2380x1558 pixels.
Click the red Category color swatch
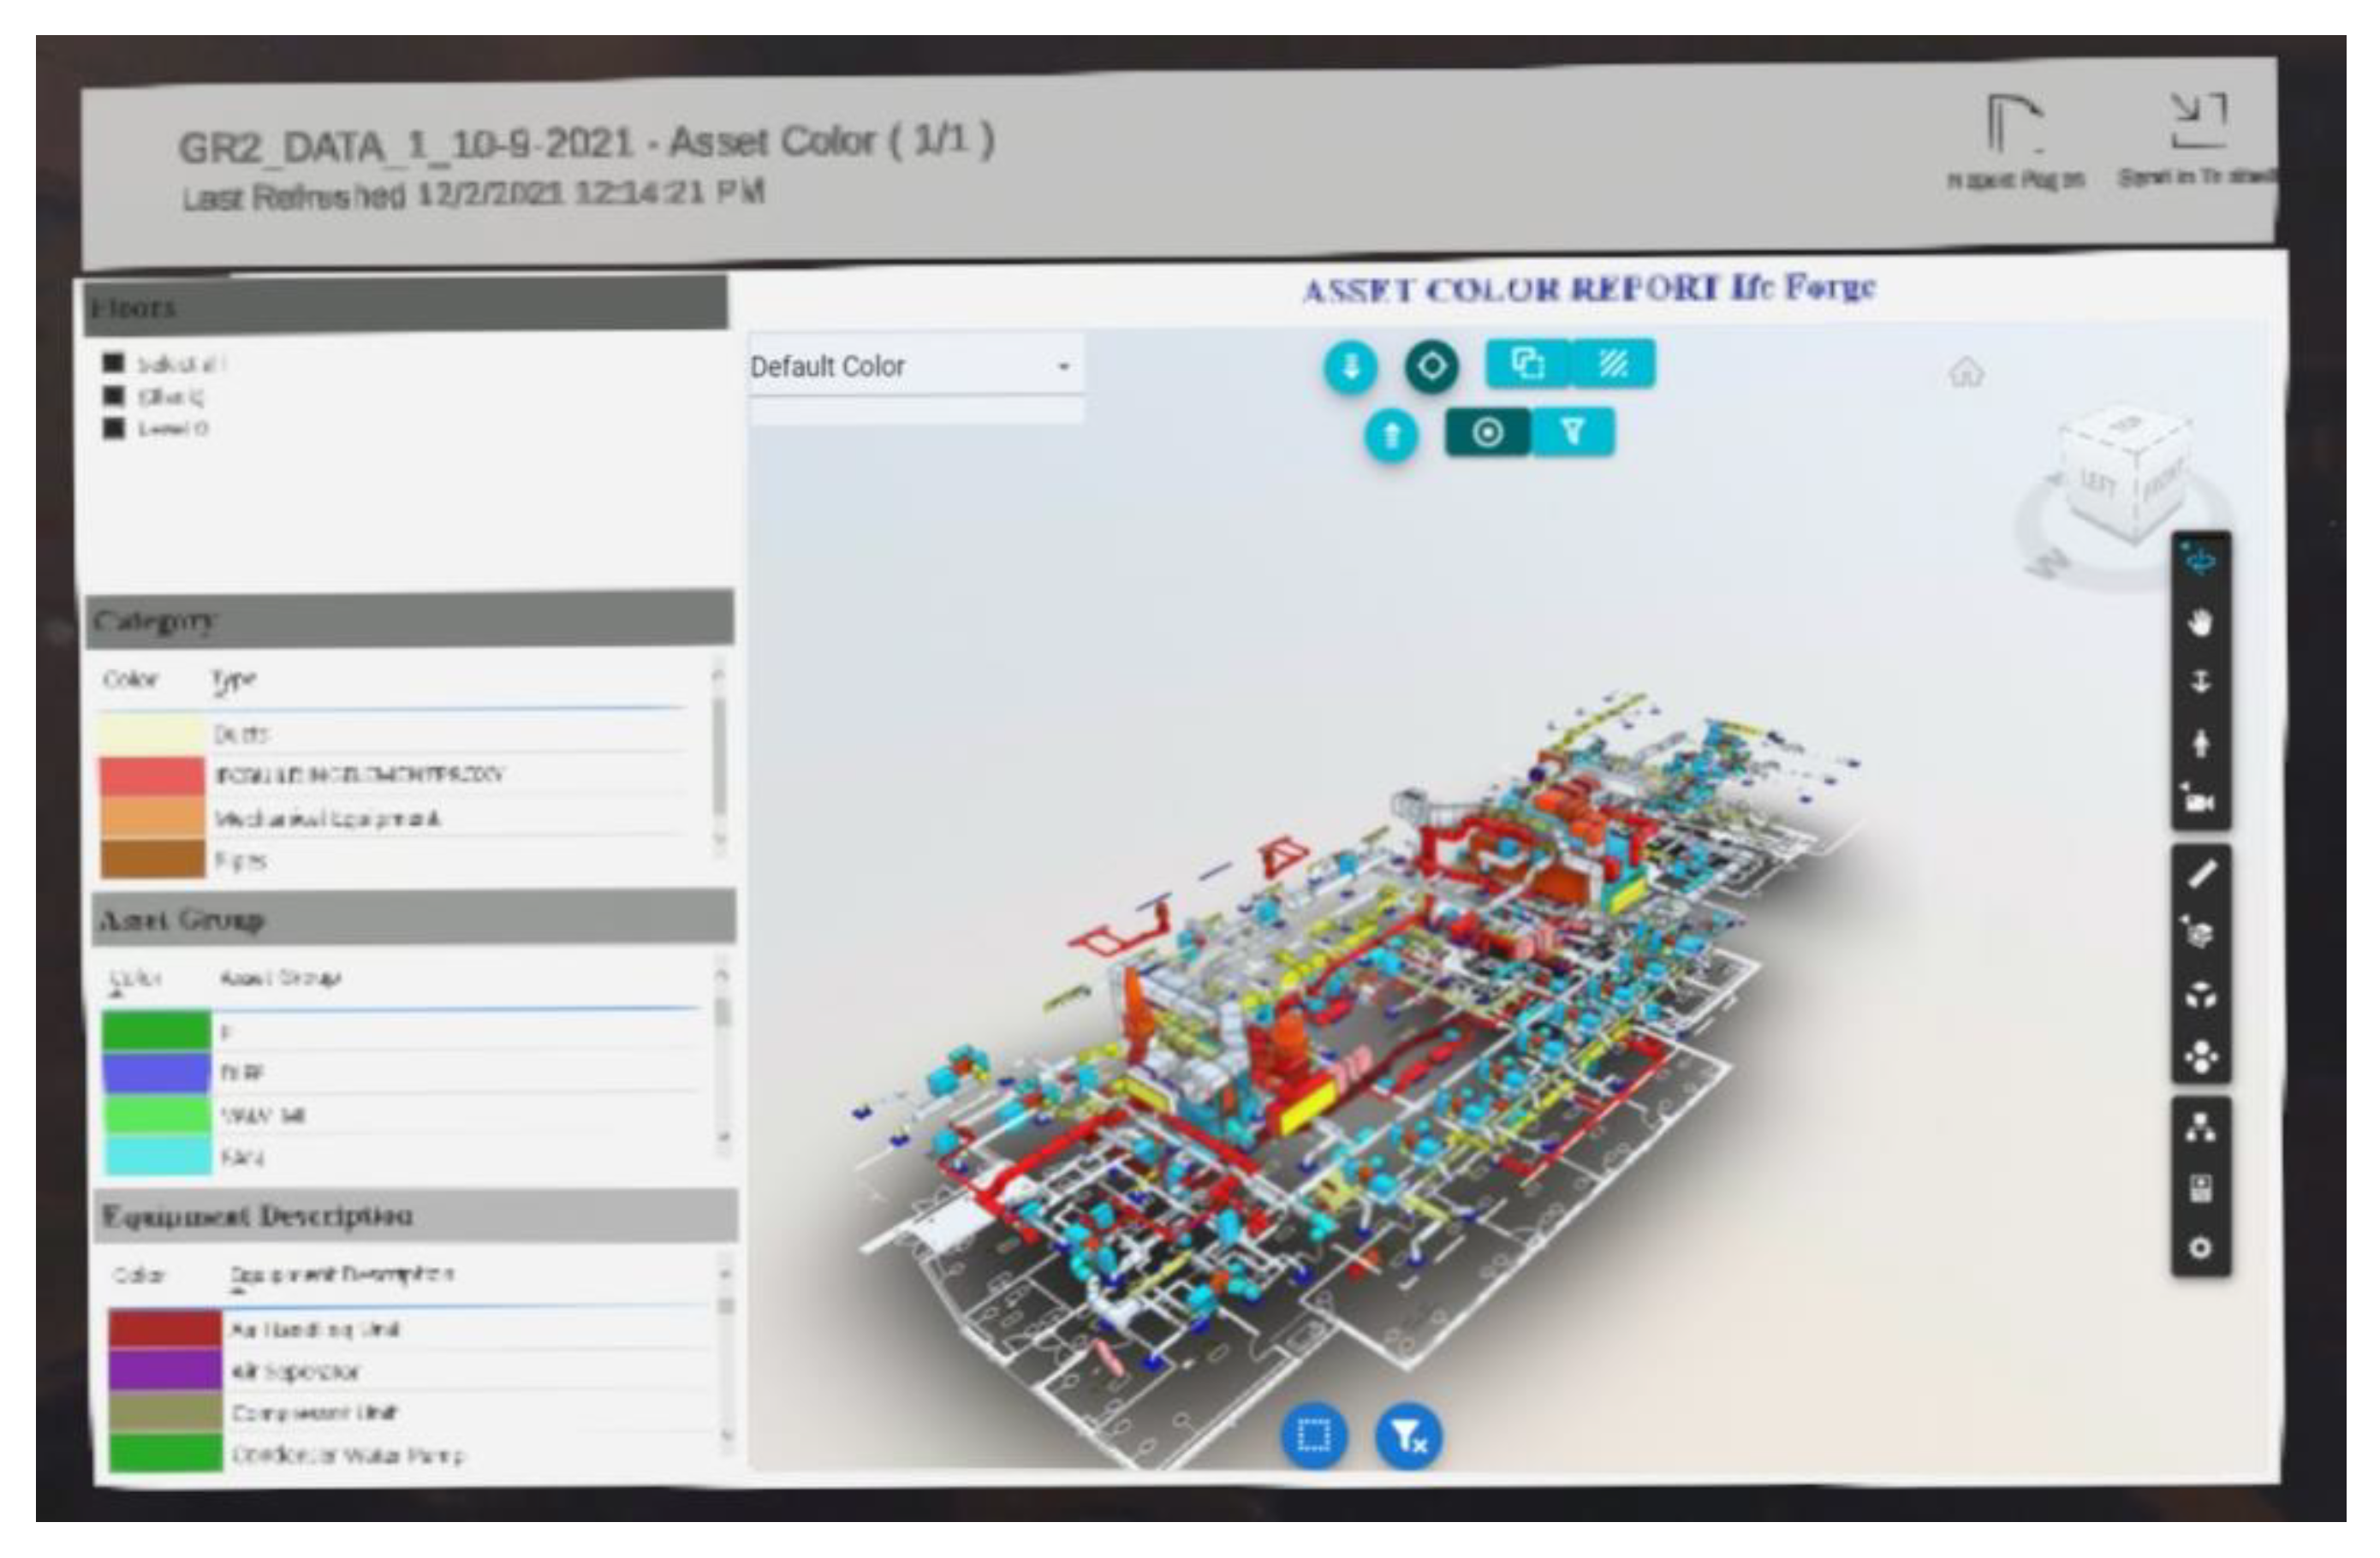[x=152, y=775]
